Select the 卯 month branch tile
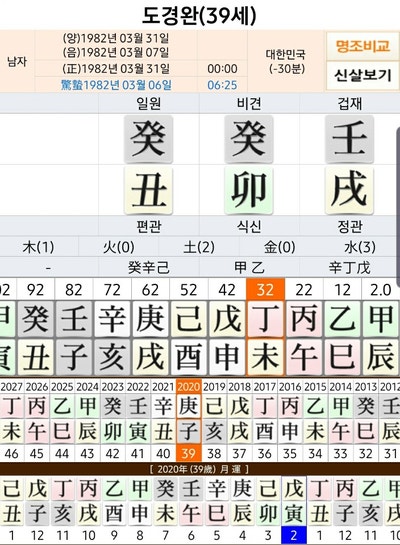 [249, 190]
